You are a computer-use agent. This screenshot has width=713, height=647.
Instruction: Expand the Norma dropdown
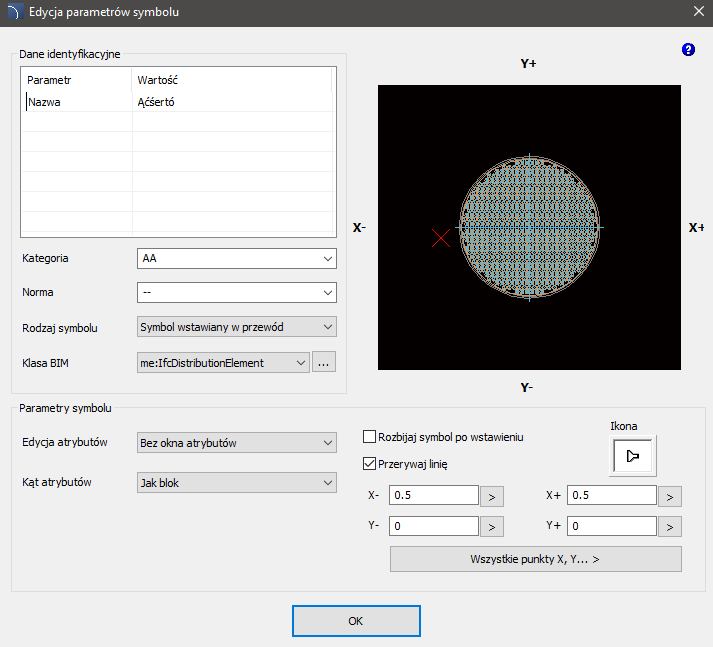(236, 293)
